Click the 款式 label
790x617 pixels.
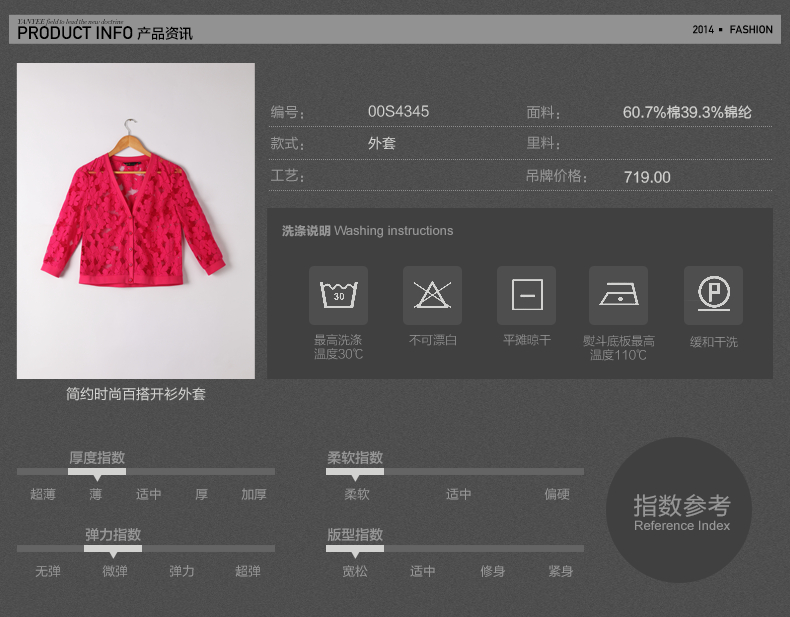287,144
